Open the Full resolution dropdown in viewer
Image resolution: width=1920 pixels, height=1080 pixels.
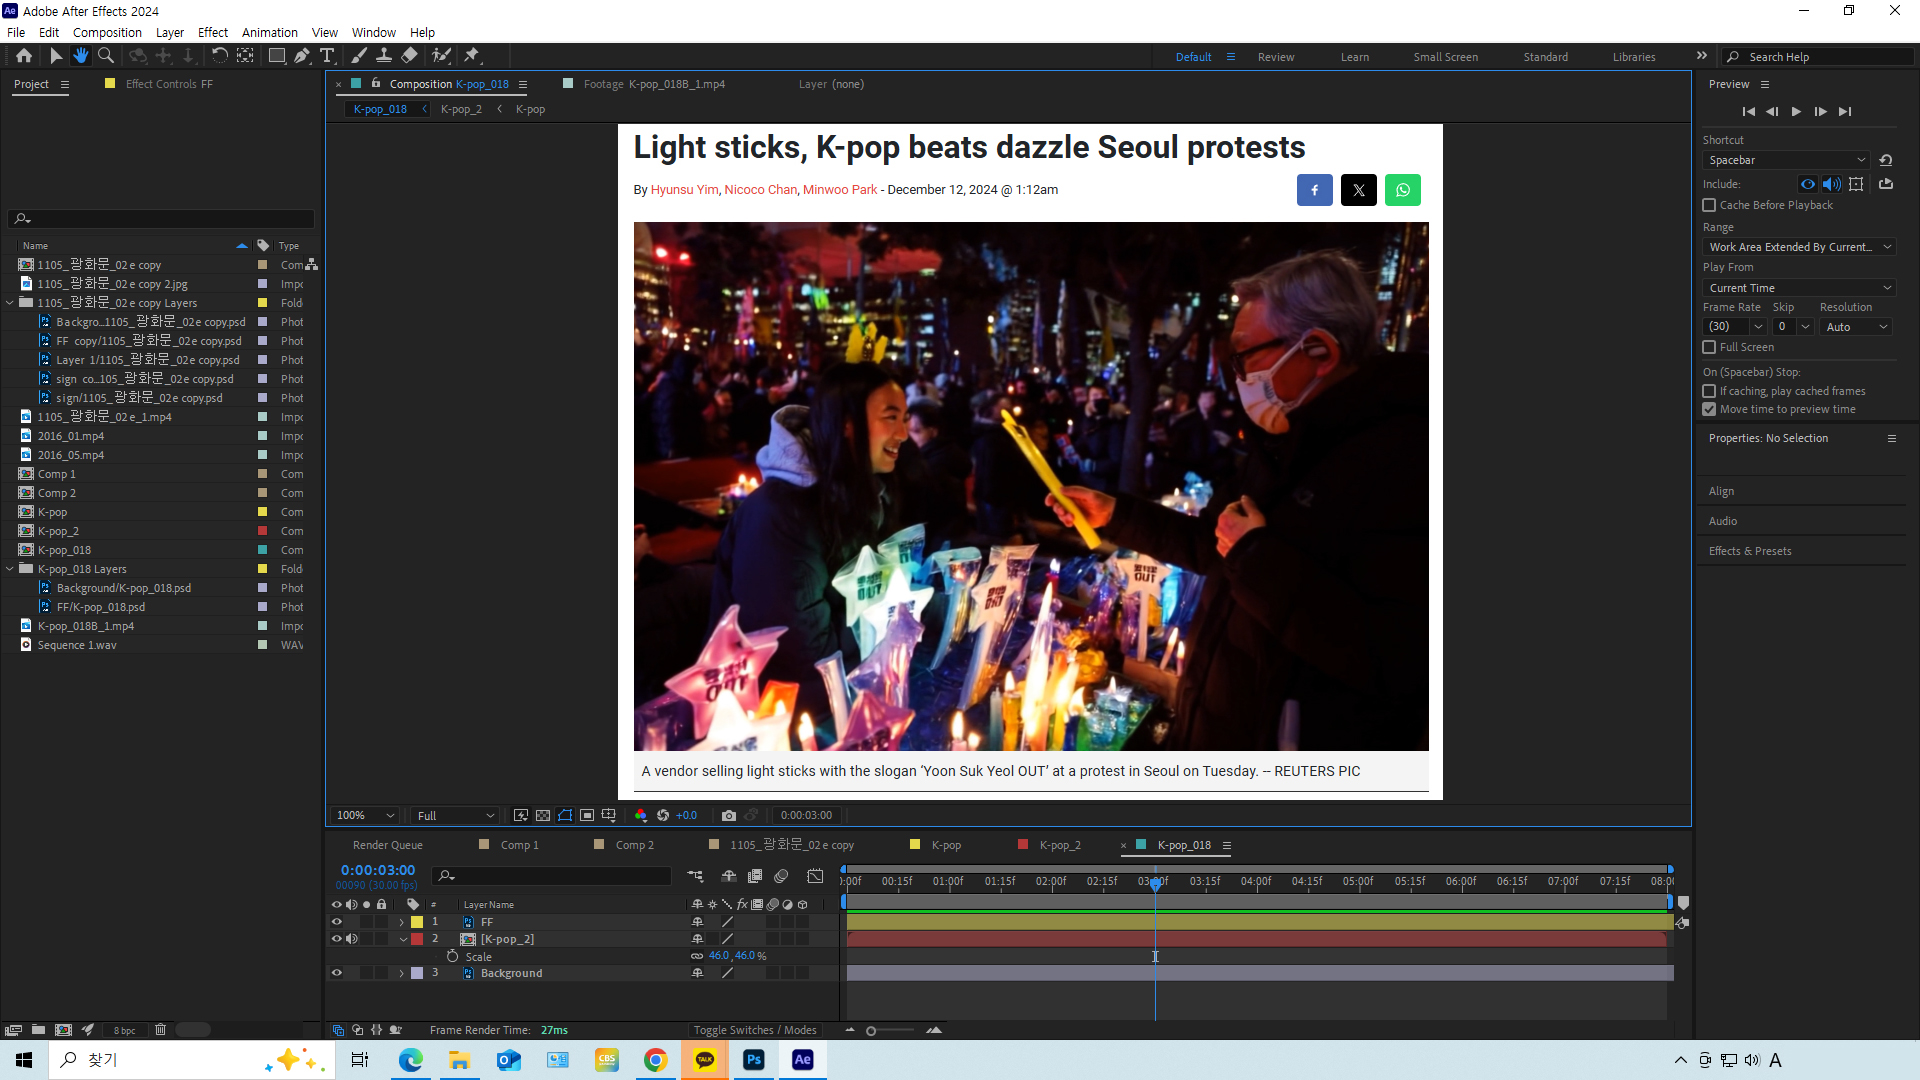pos(455,815)
